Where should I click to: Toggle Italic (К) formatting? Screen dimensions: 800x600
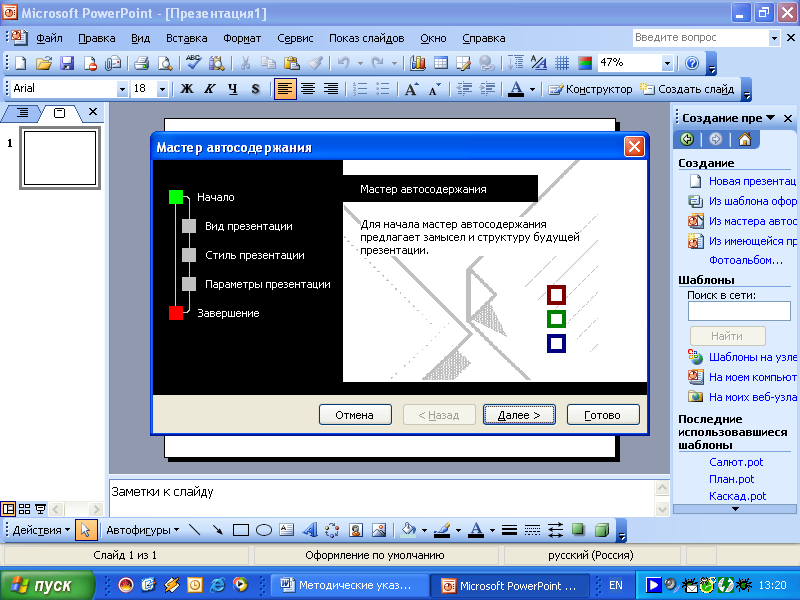(x=210, y=89)
